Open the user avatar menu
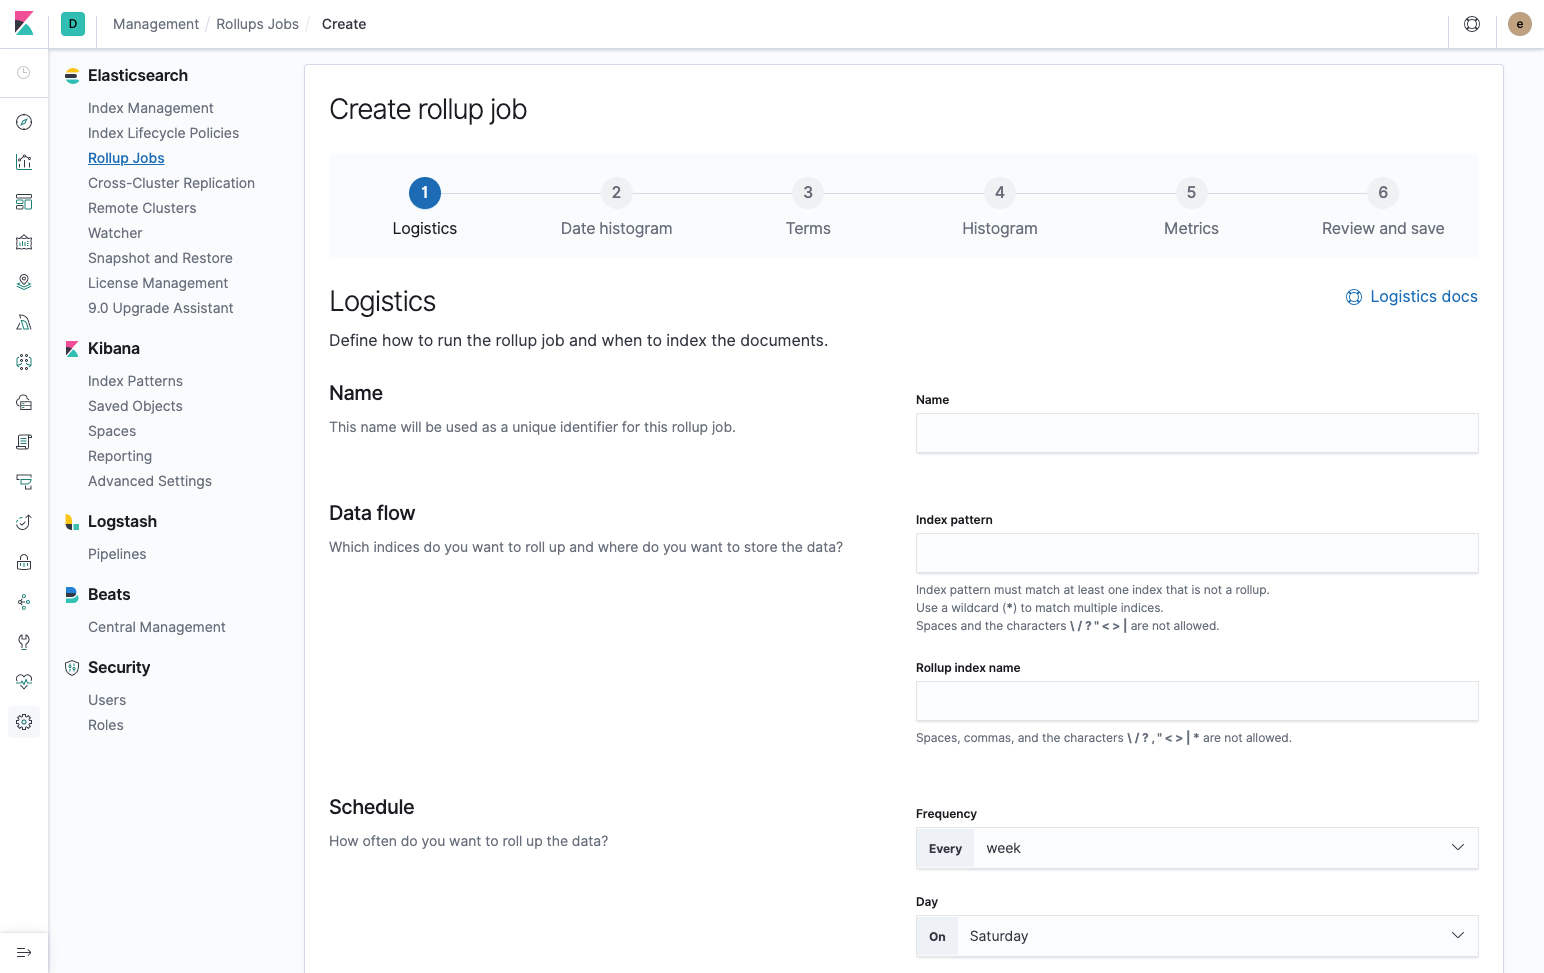 click(x=1519, y=24)
